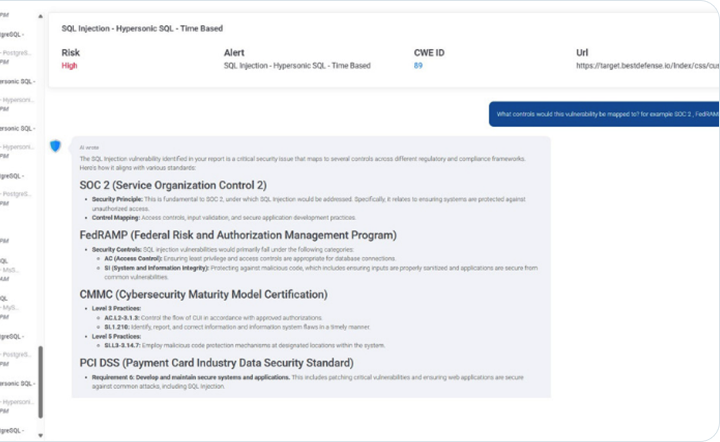Open the target.bestdefense.io URL
The width and height of the screenshot is (720, 442).
647,66
